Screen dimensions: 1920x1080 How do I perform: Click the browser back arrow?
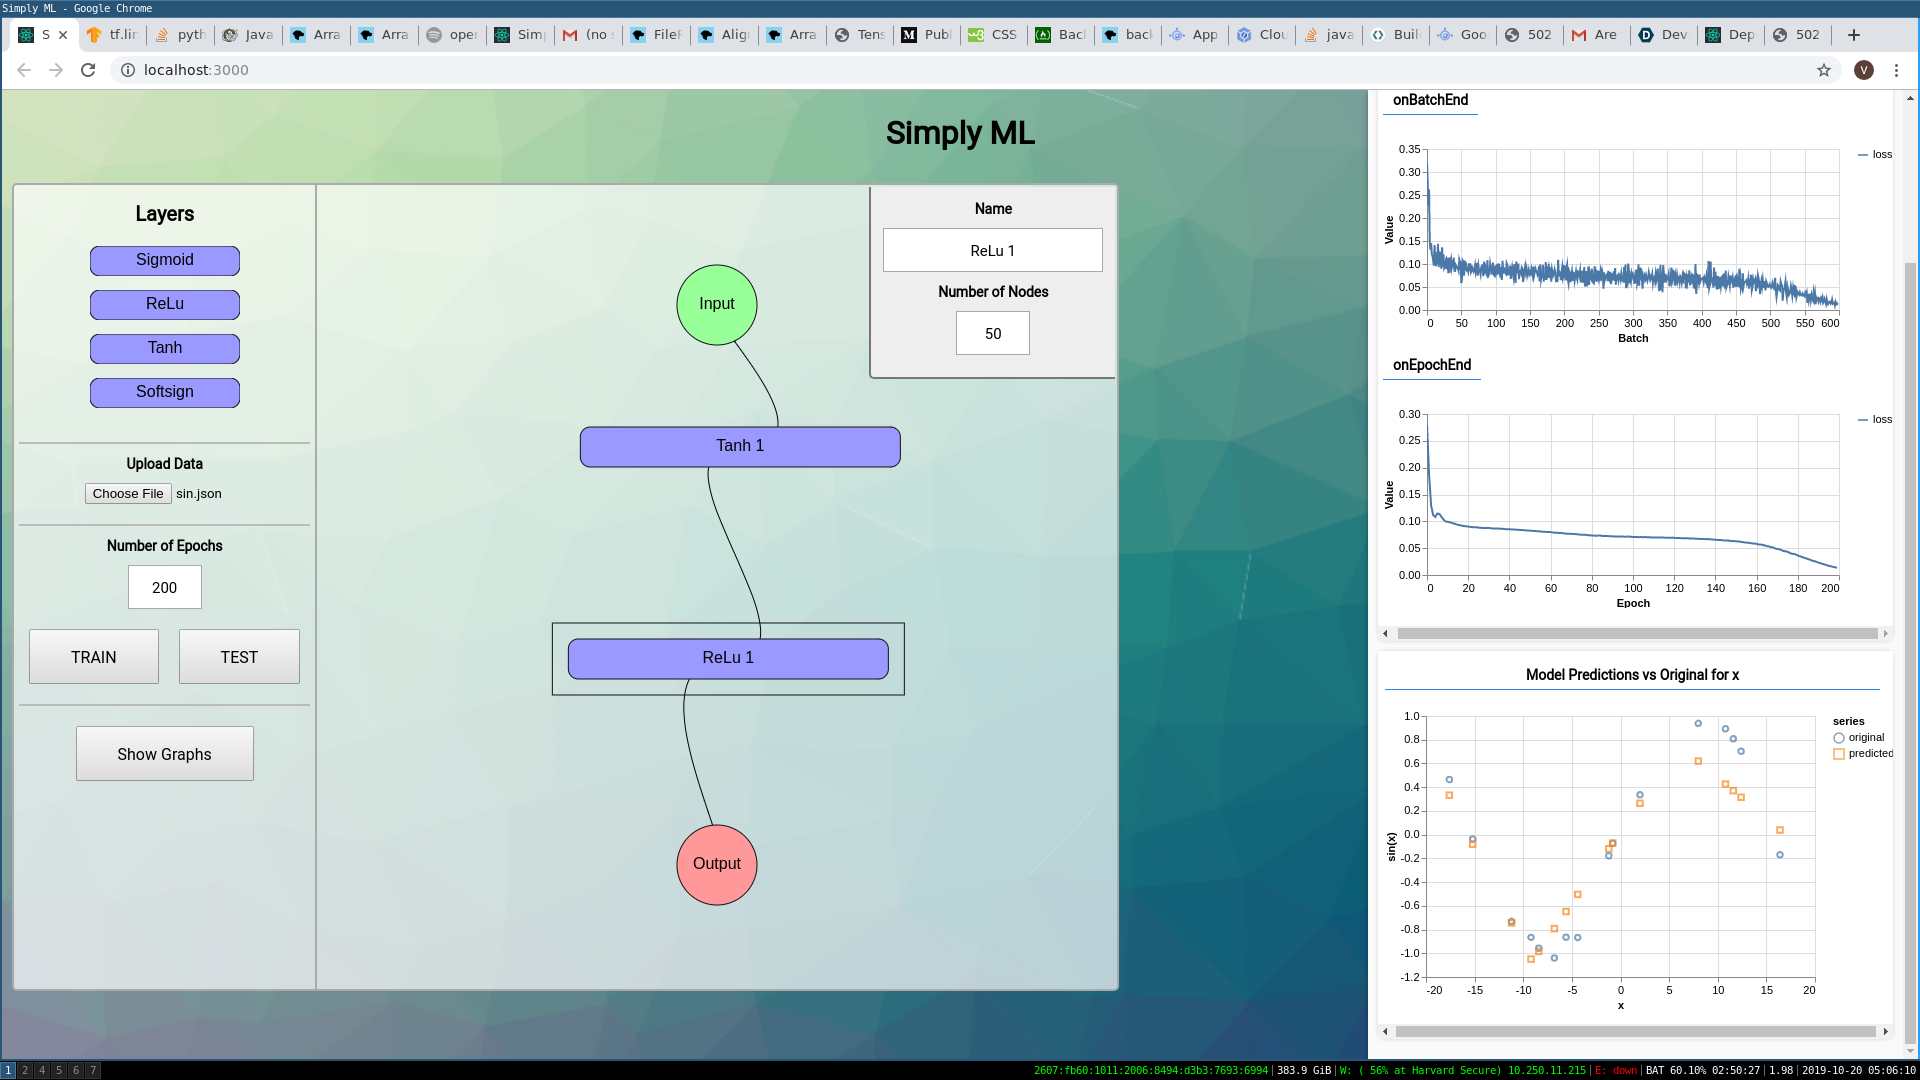(x=24, y=70)
